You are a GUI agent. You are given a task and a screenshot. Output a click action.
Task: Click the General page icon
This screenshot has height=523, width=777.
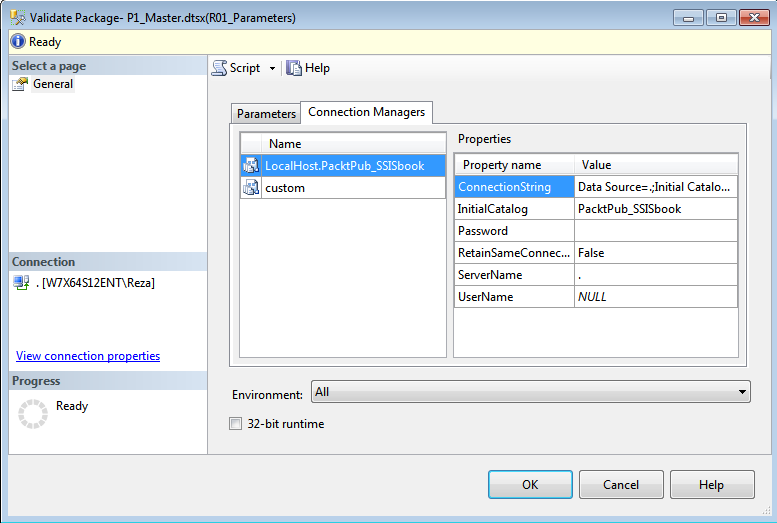point(20,84)
